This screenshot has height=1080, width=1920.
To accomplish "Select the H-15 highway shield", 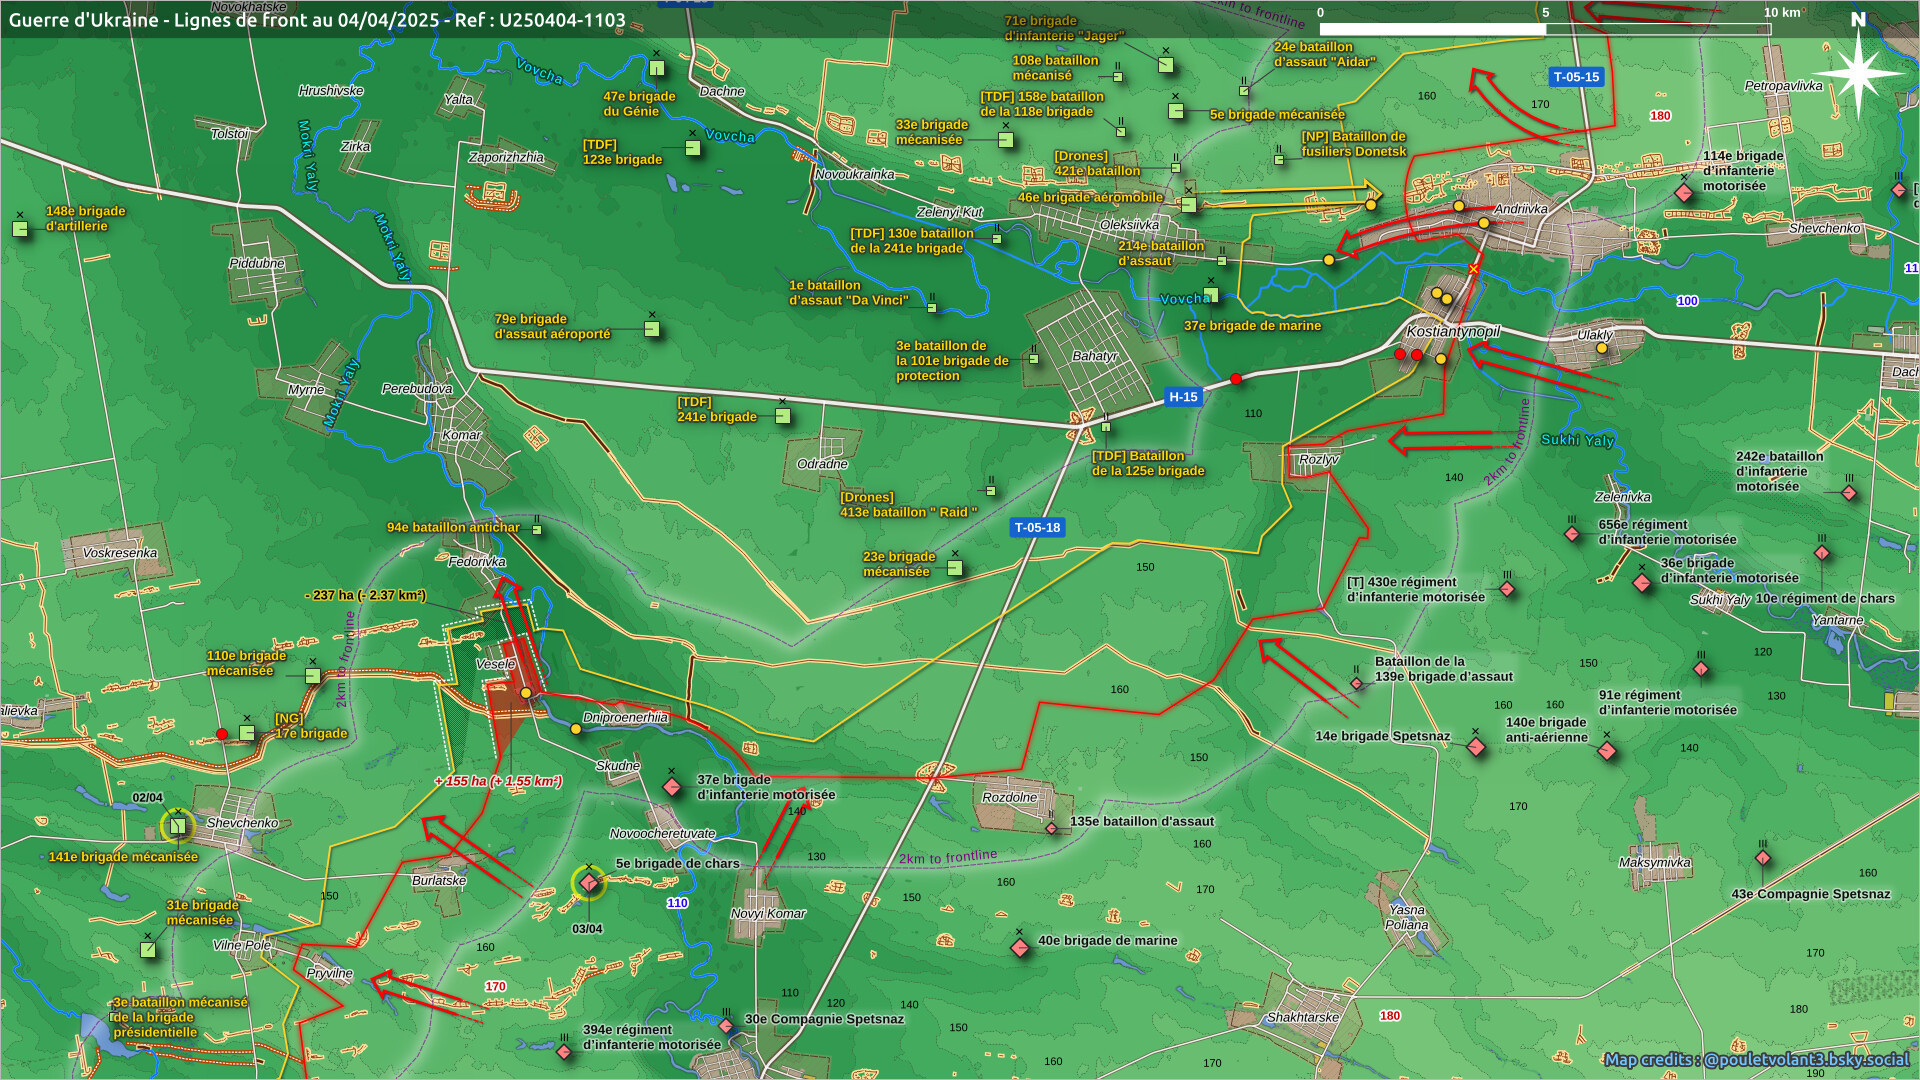I will 1183,397.
